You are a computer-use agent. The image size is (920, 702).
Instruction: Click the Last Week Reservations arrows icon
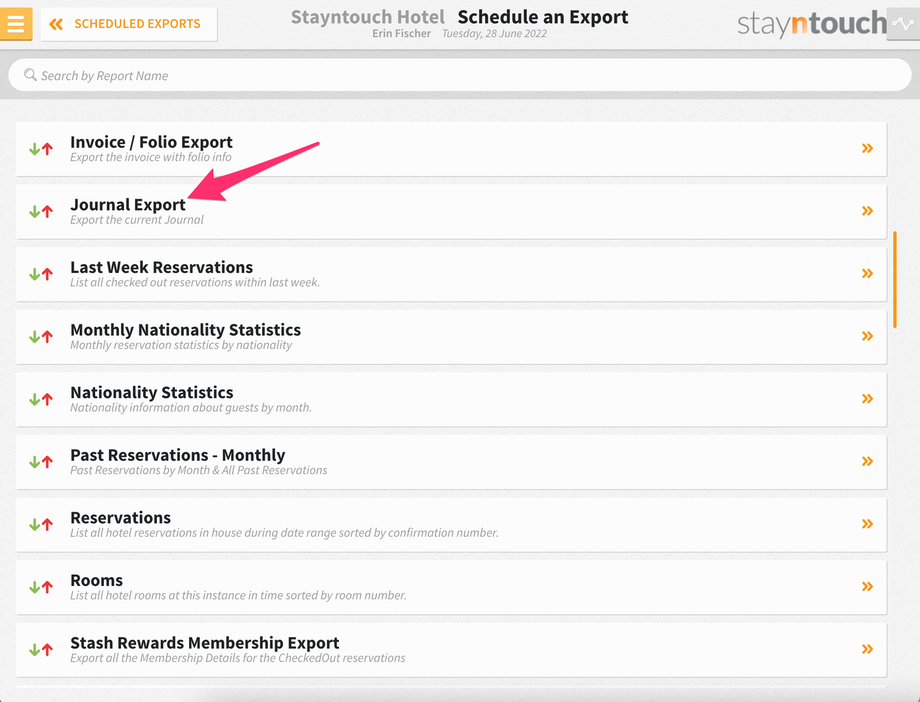pos(41,274)
